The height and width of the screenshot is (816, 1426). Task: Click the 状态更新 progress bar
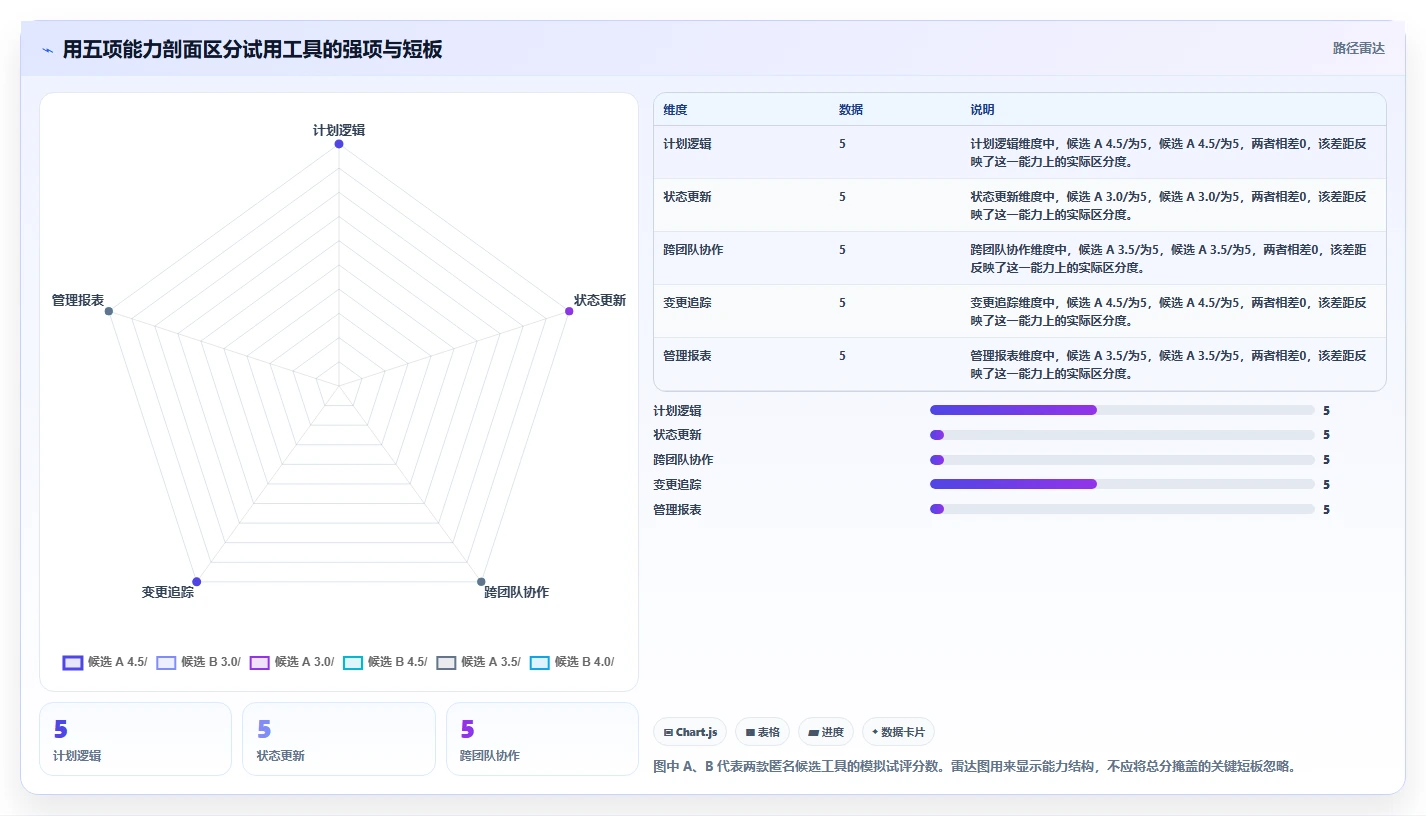coord(1122,435)
